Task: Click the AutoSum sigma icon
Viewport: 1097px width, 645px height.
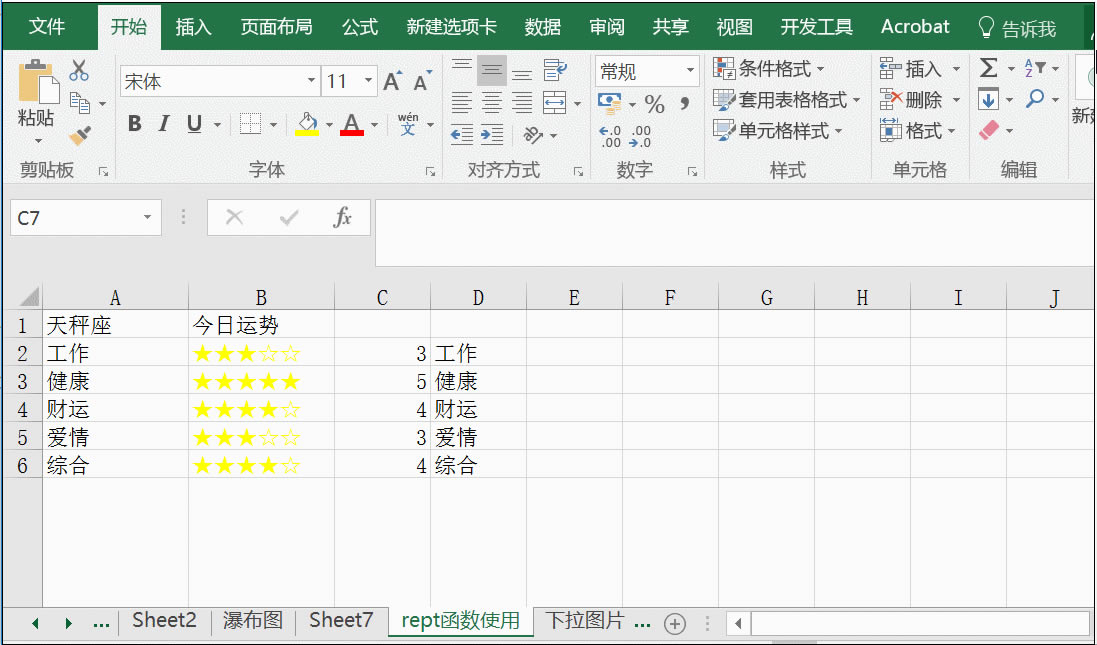Action: tap(989, 67)
